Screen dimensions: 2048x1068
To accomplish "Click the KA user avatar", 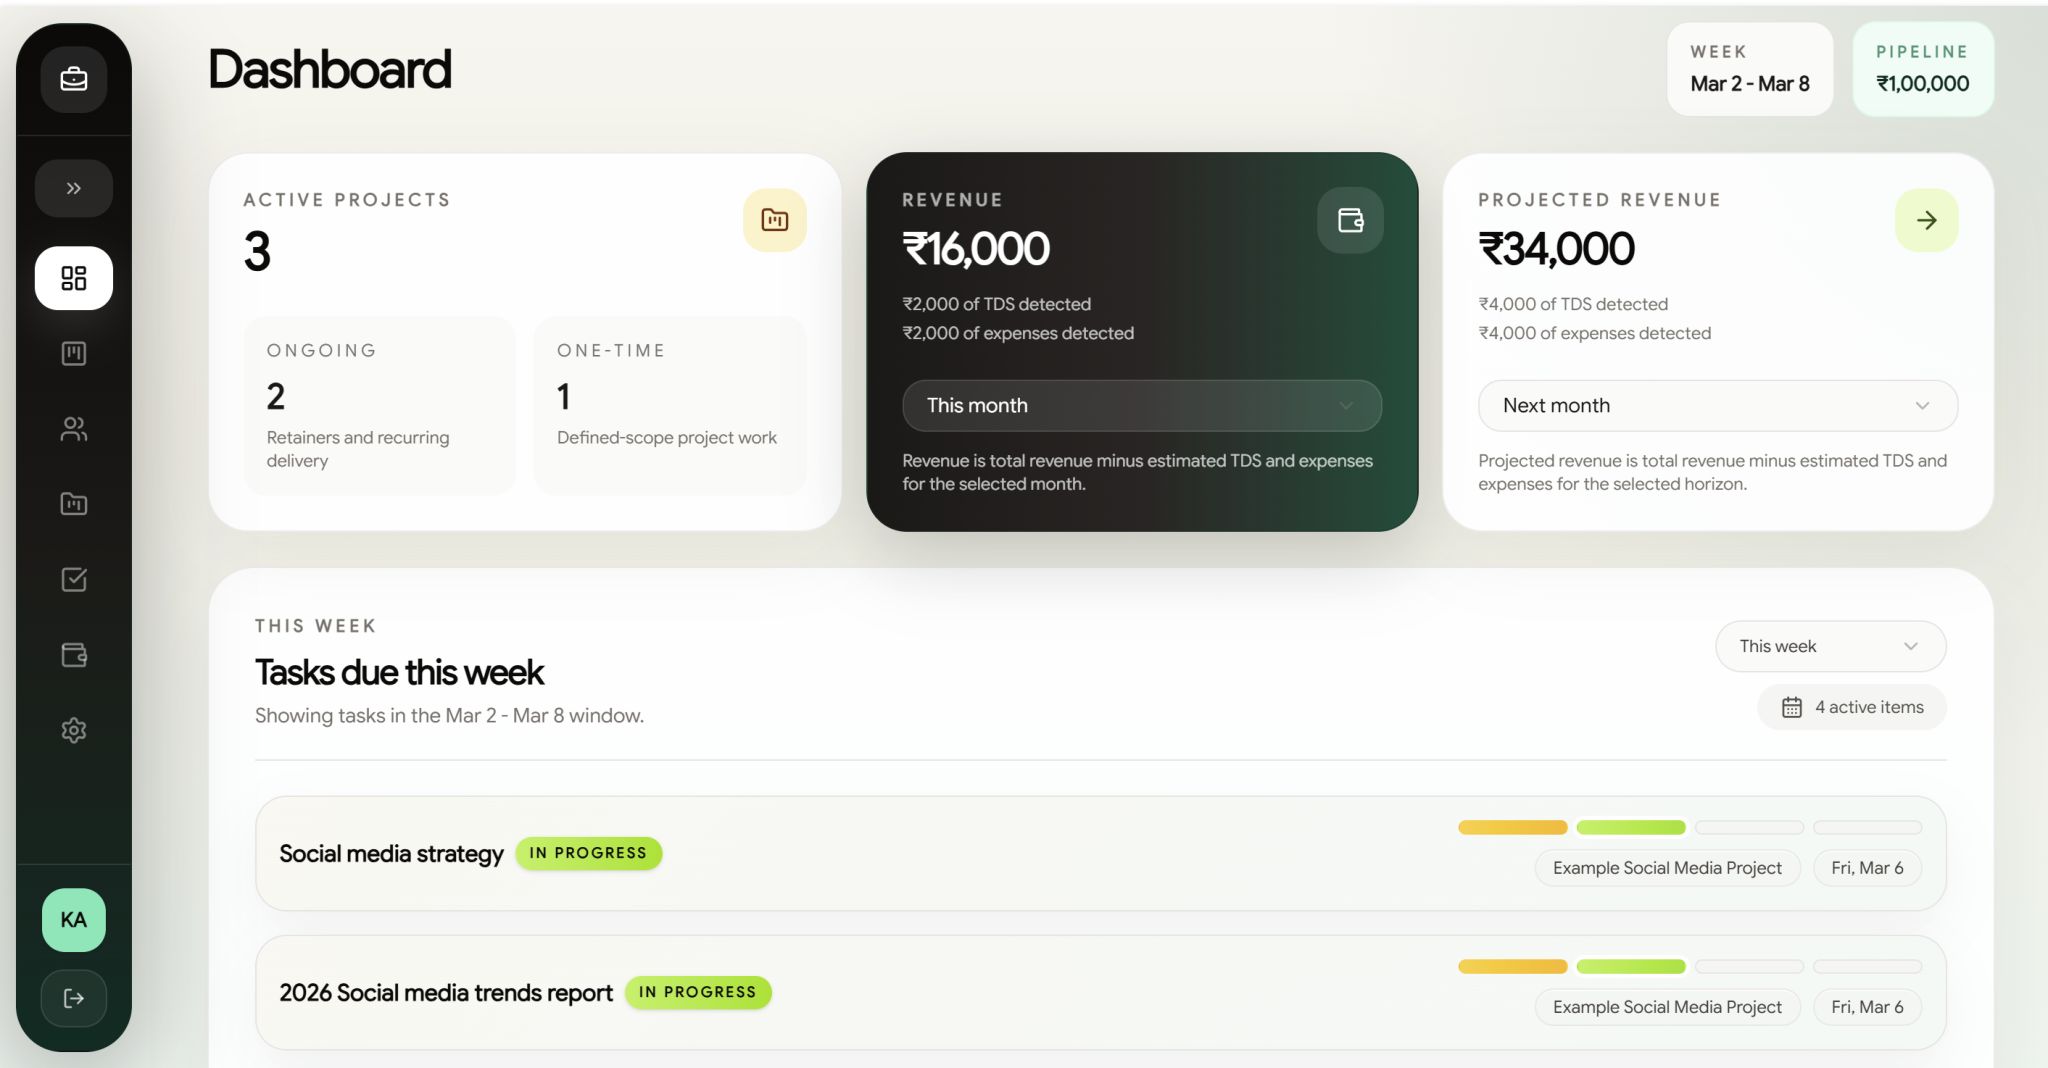I will [74, 920].
